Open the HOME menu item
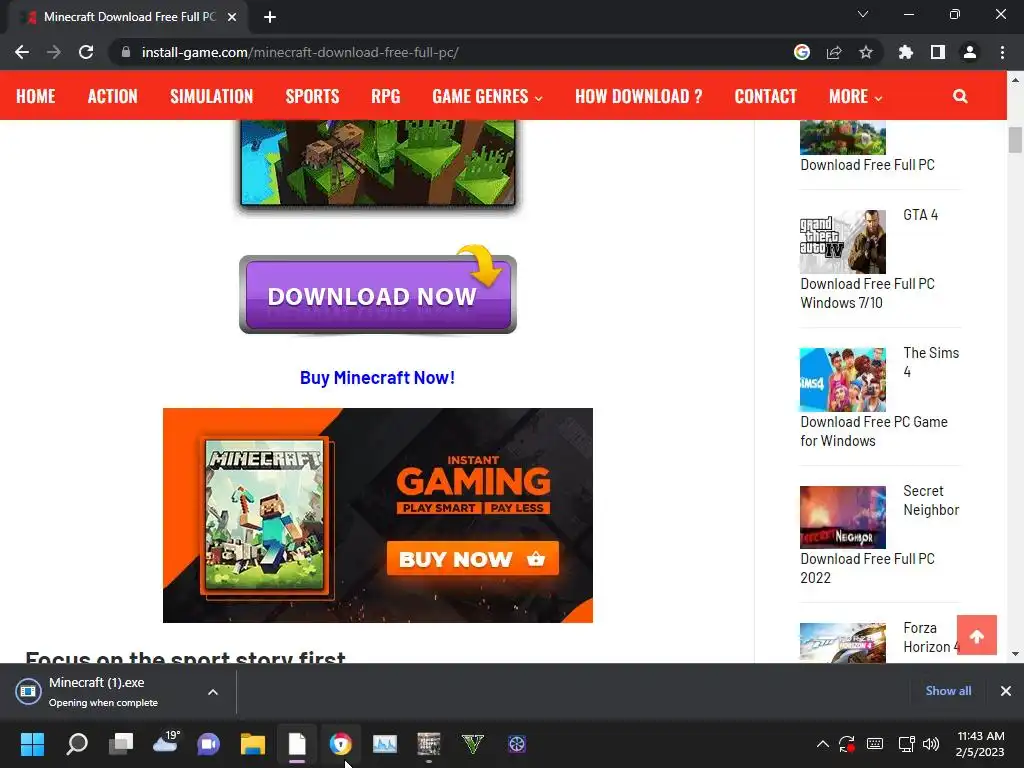 click(x=35, y=96)
